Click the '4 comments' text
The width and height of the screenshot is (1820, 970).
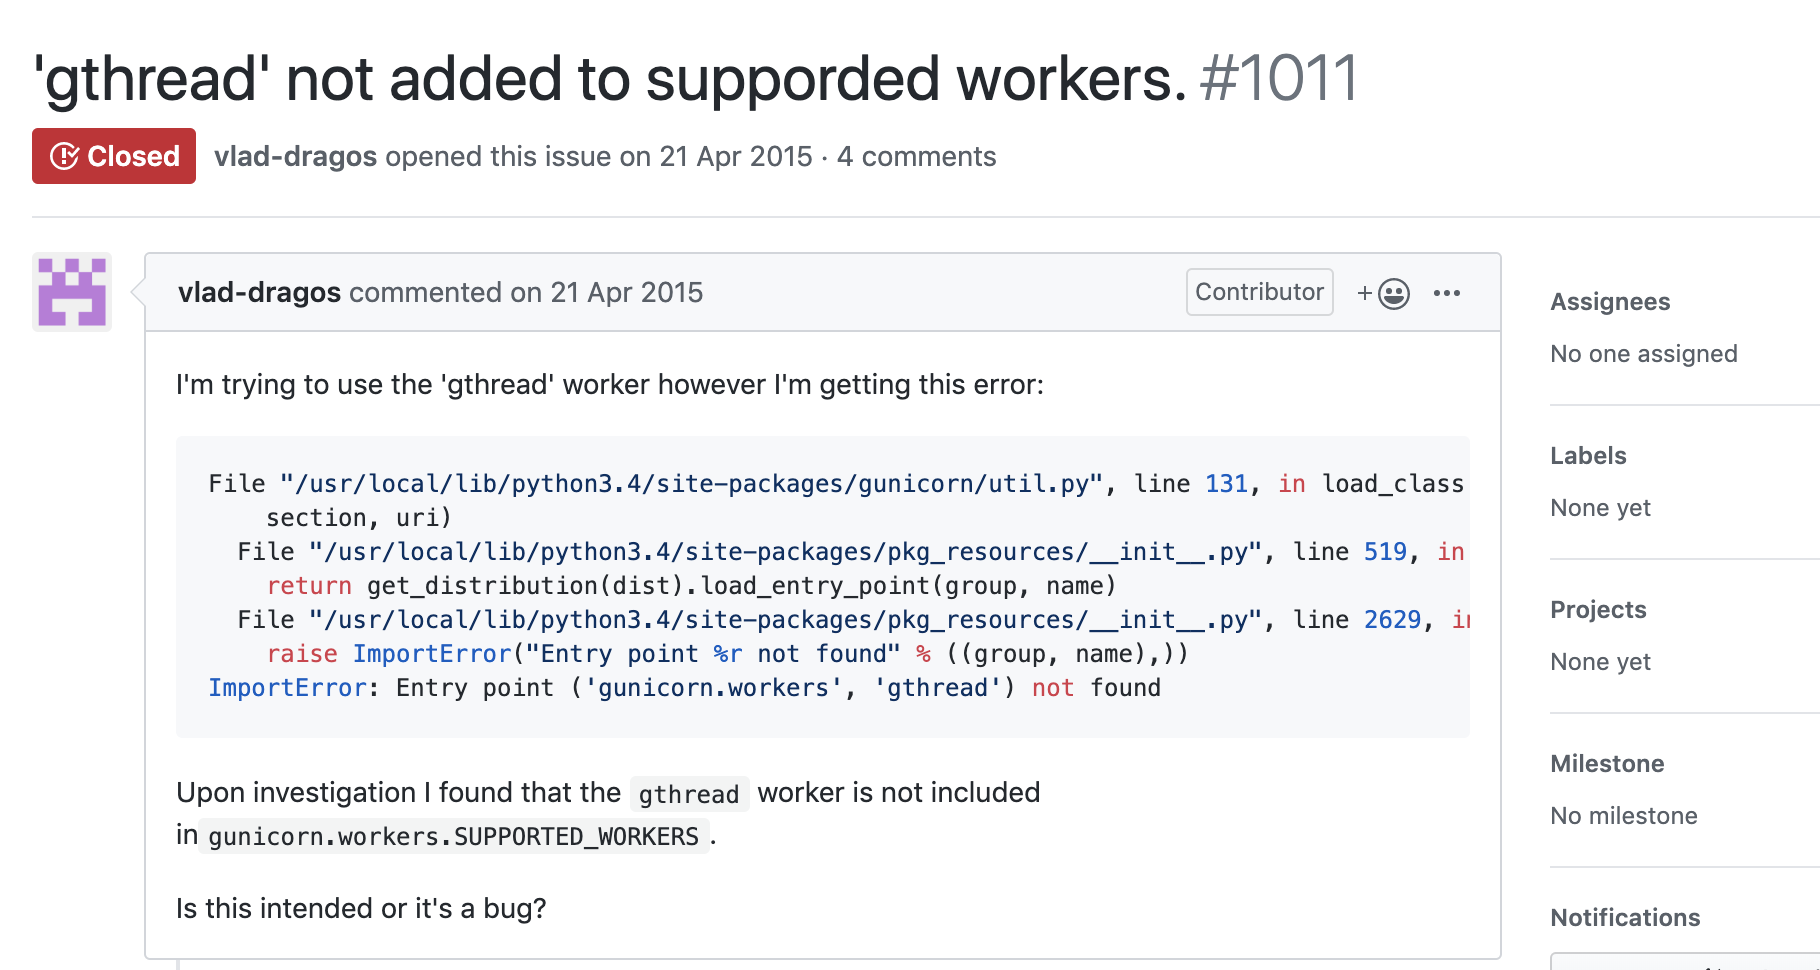pos(916,156)
